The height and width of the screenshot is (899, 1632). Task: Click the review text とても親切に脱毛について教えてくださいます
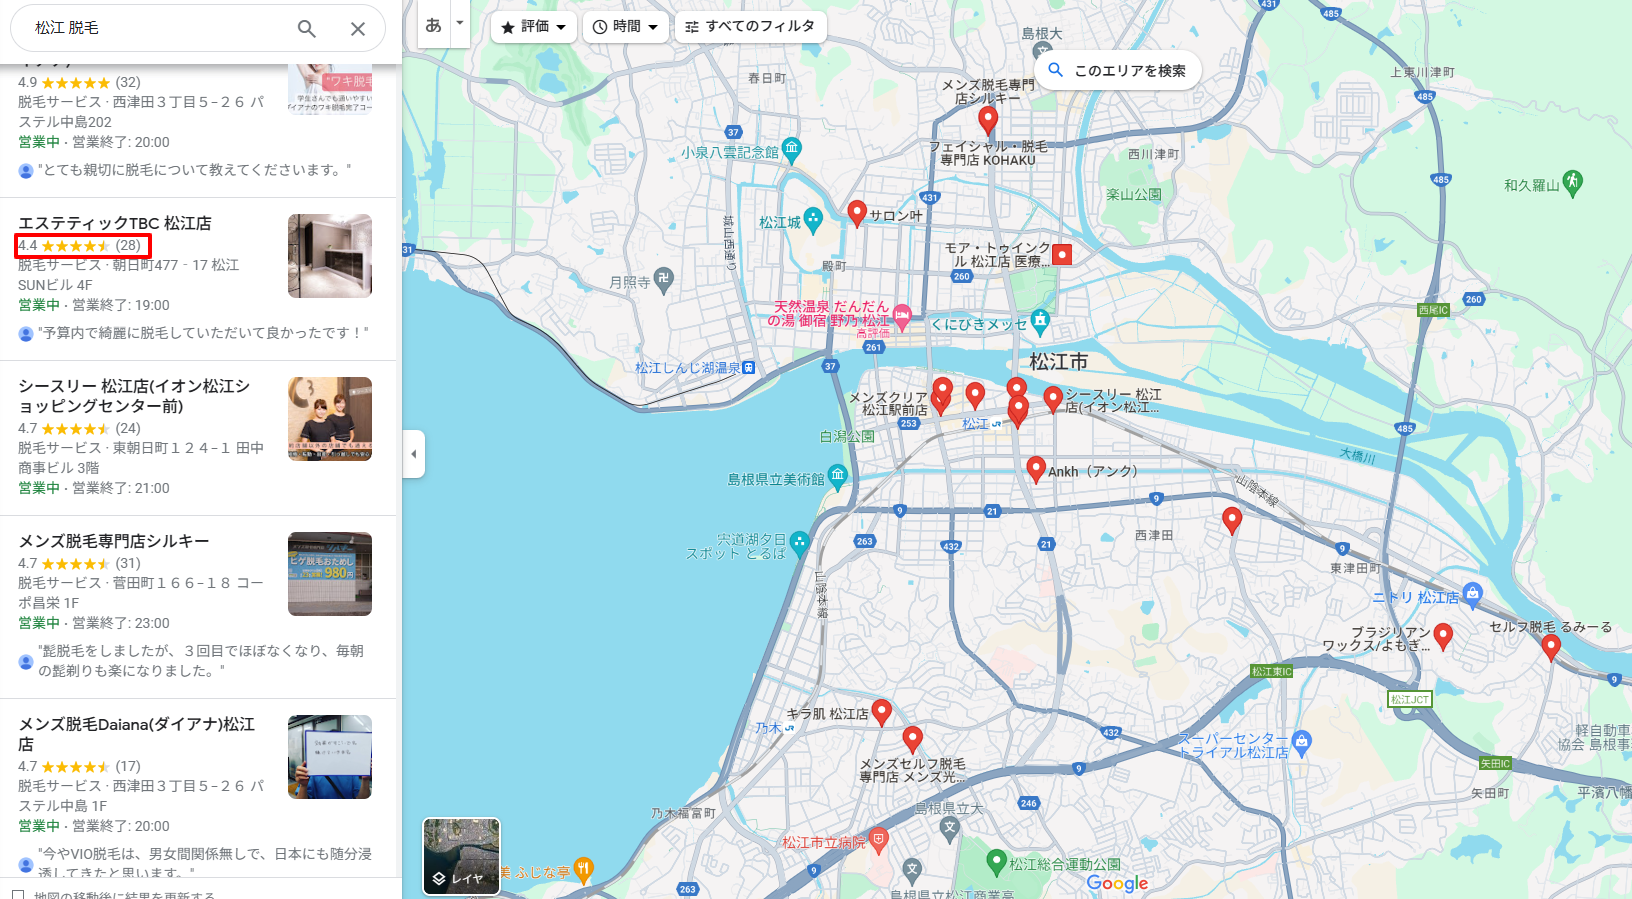[195, 170]
